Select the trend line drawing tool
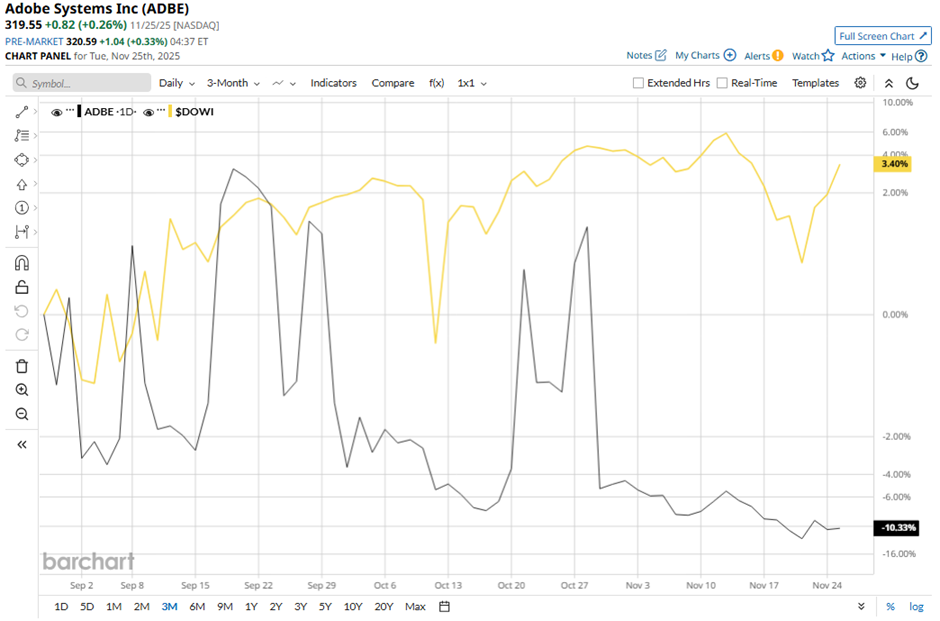Viewport: 940px width, 621px height. tap(22, 112)
